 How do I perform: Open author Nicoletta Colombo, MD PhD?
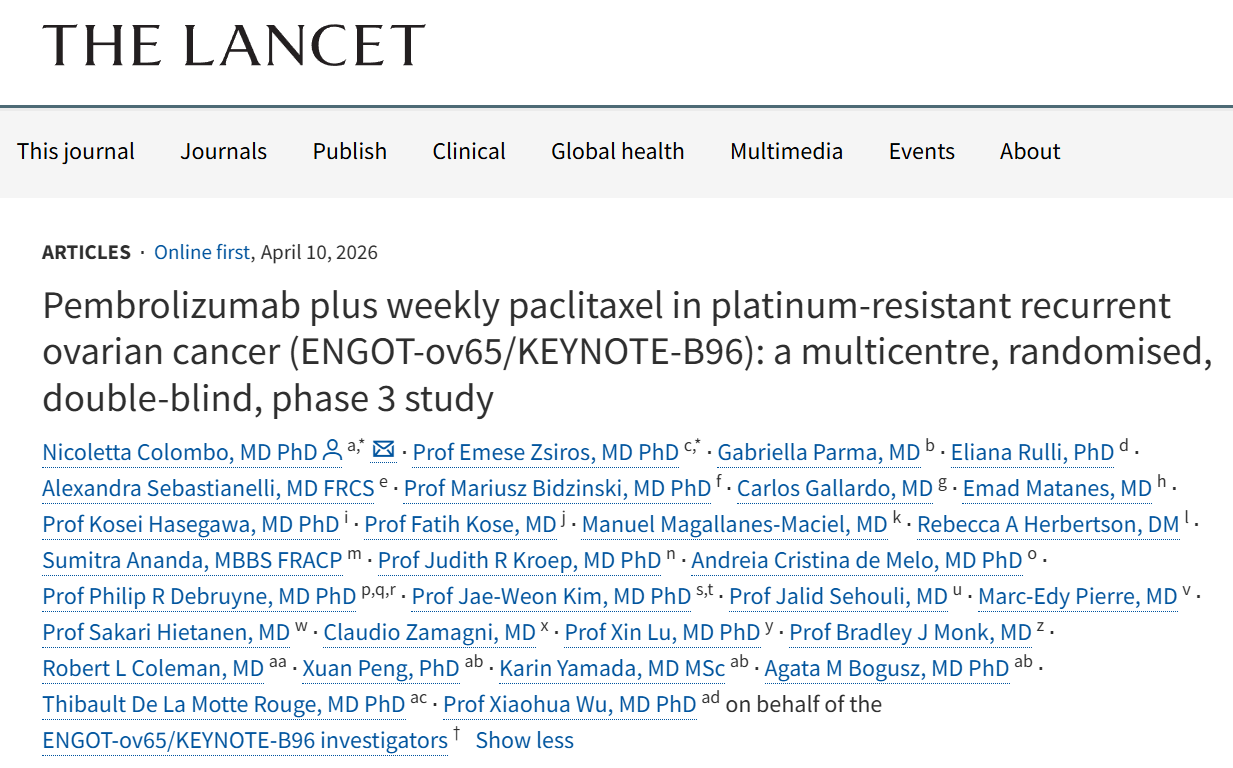[179, 453]
